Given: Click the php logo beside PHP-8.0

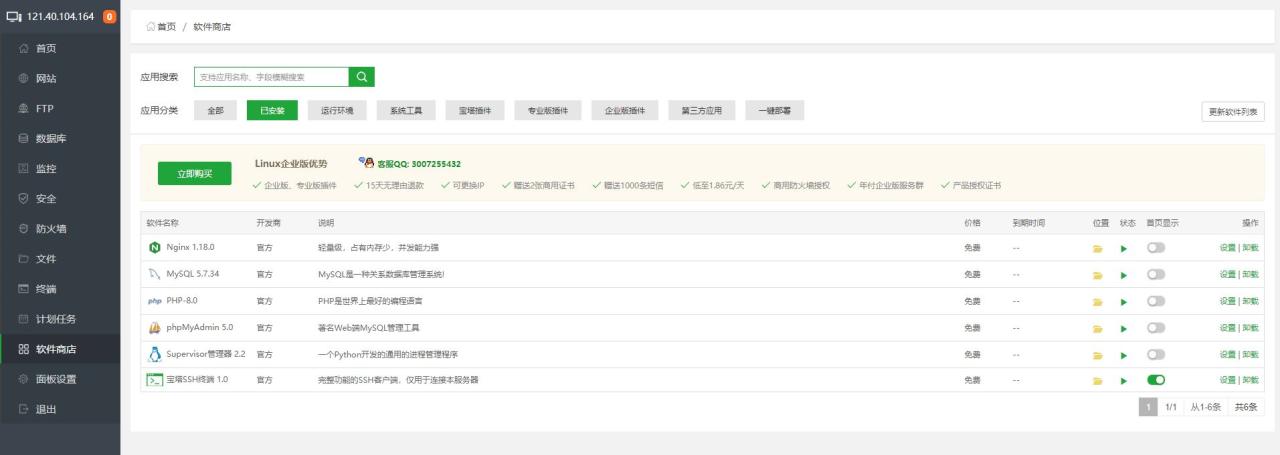Looking at the screenshot, I should pos(154,300).
